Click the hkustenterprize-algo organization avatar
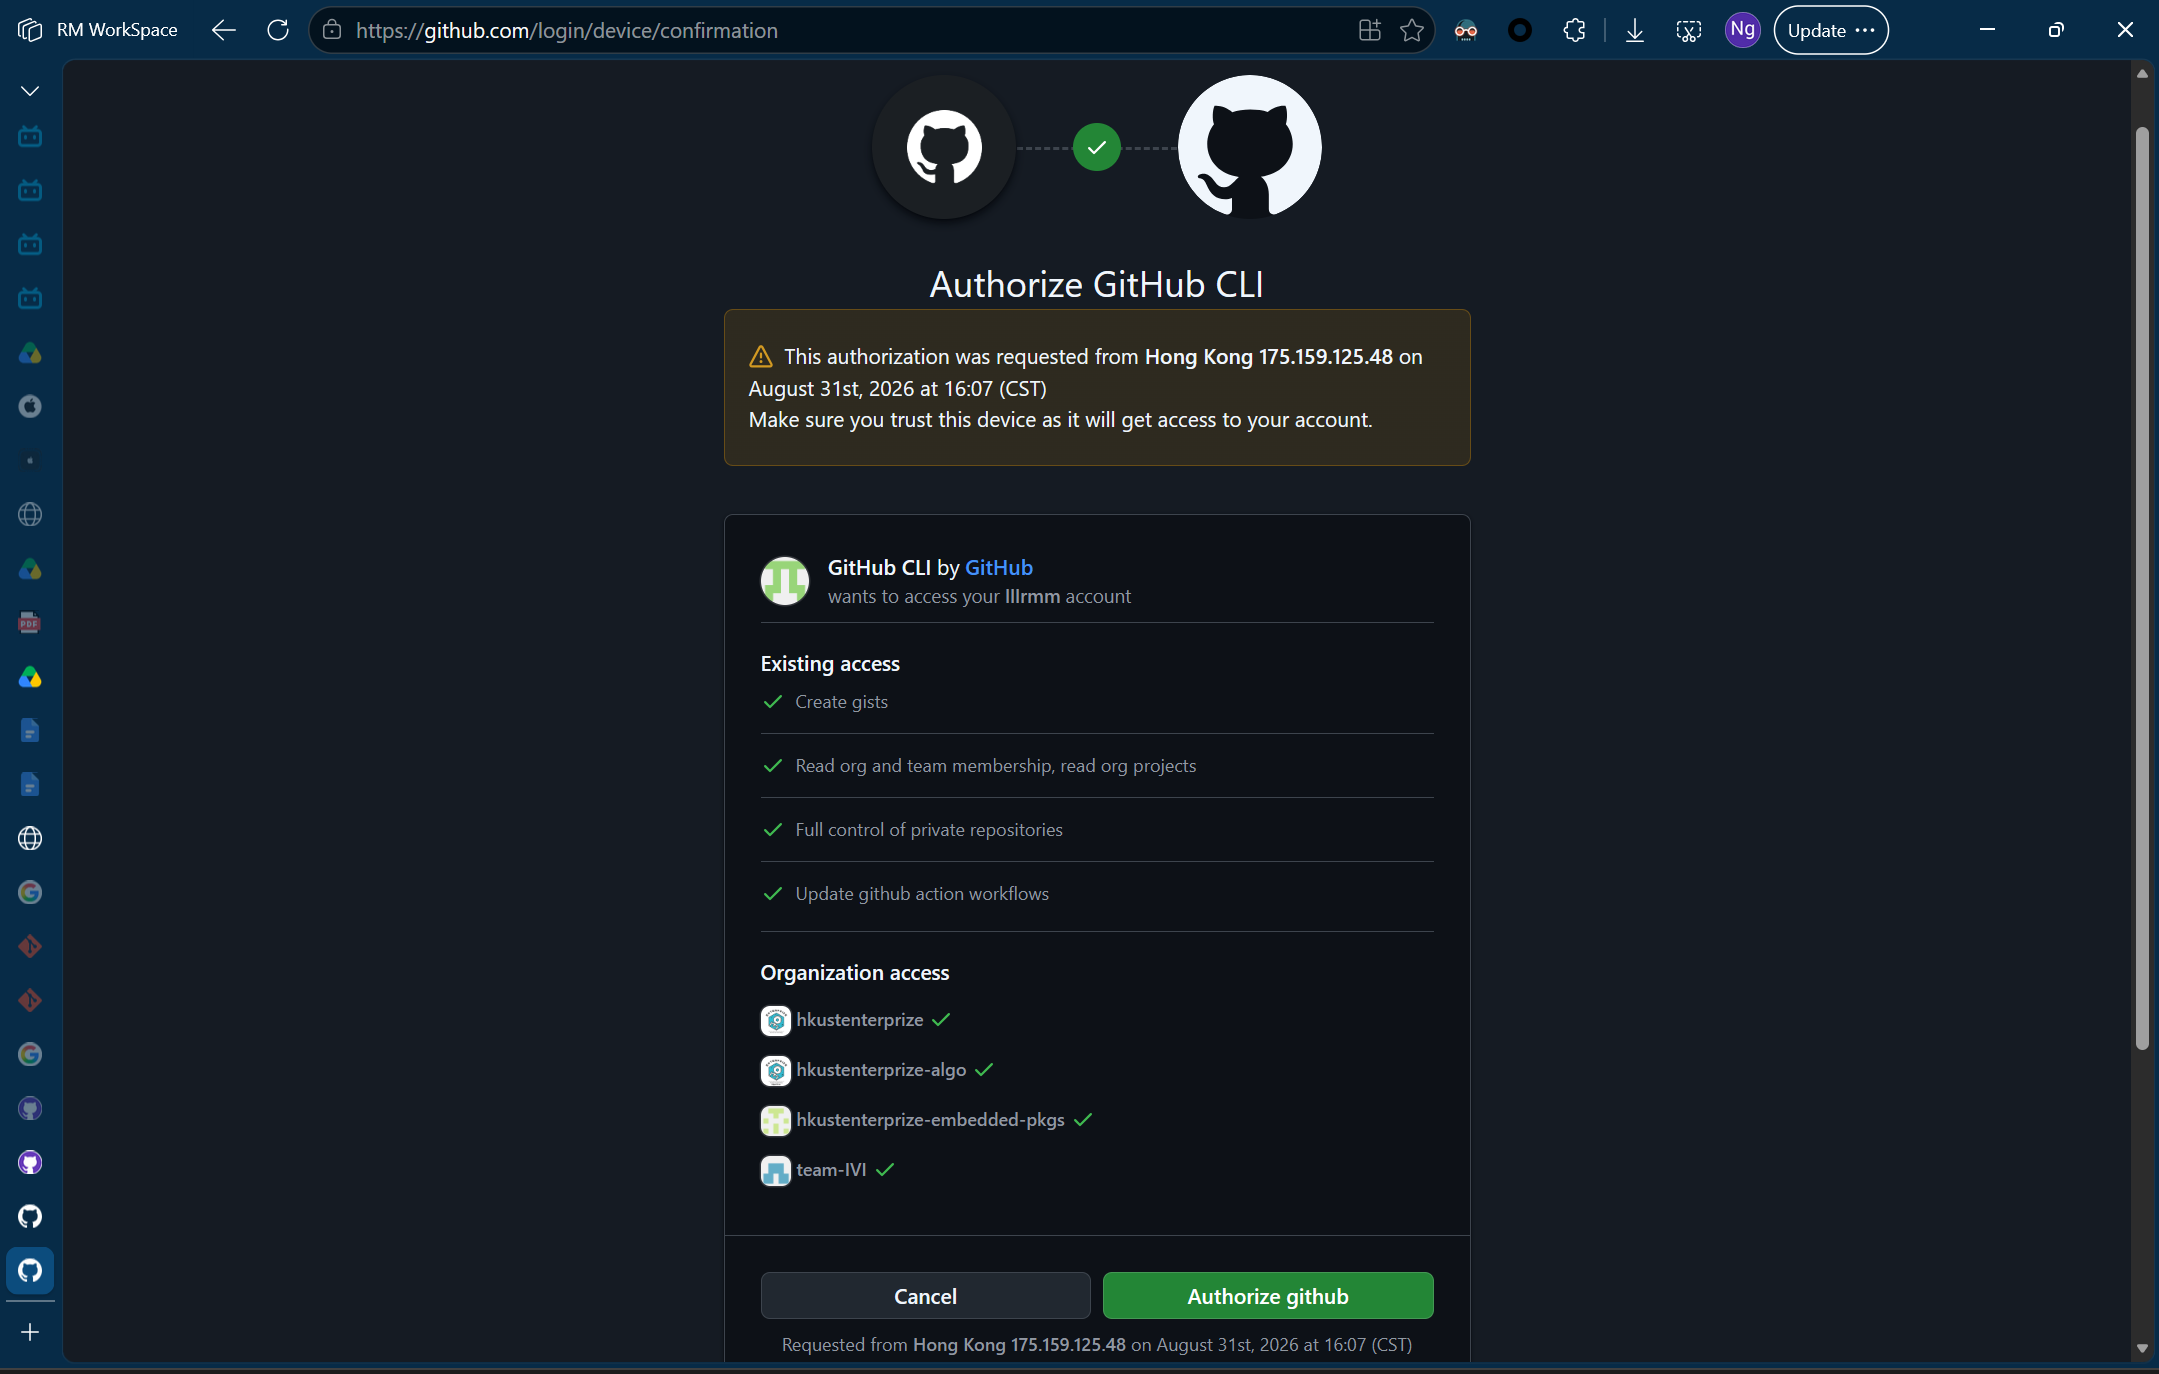This screenshot has width=2159, height=1374. [x=776, y=1070]
